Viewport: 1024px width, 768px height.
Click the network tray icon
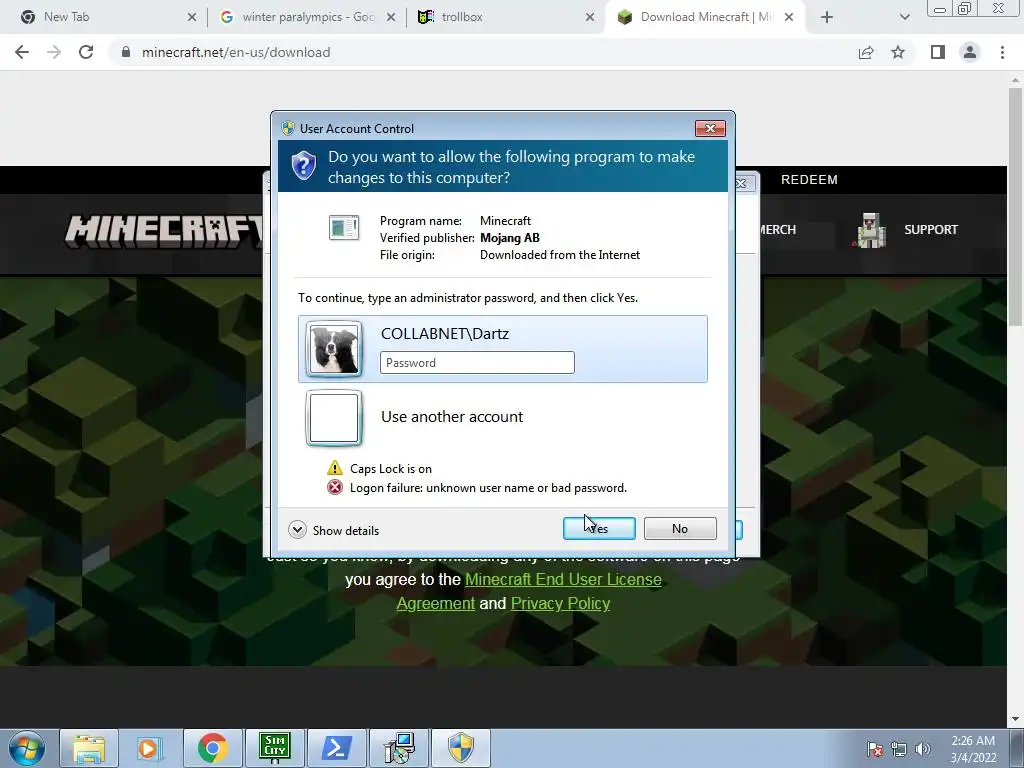pyautogui.click(x=899, y=749)
